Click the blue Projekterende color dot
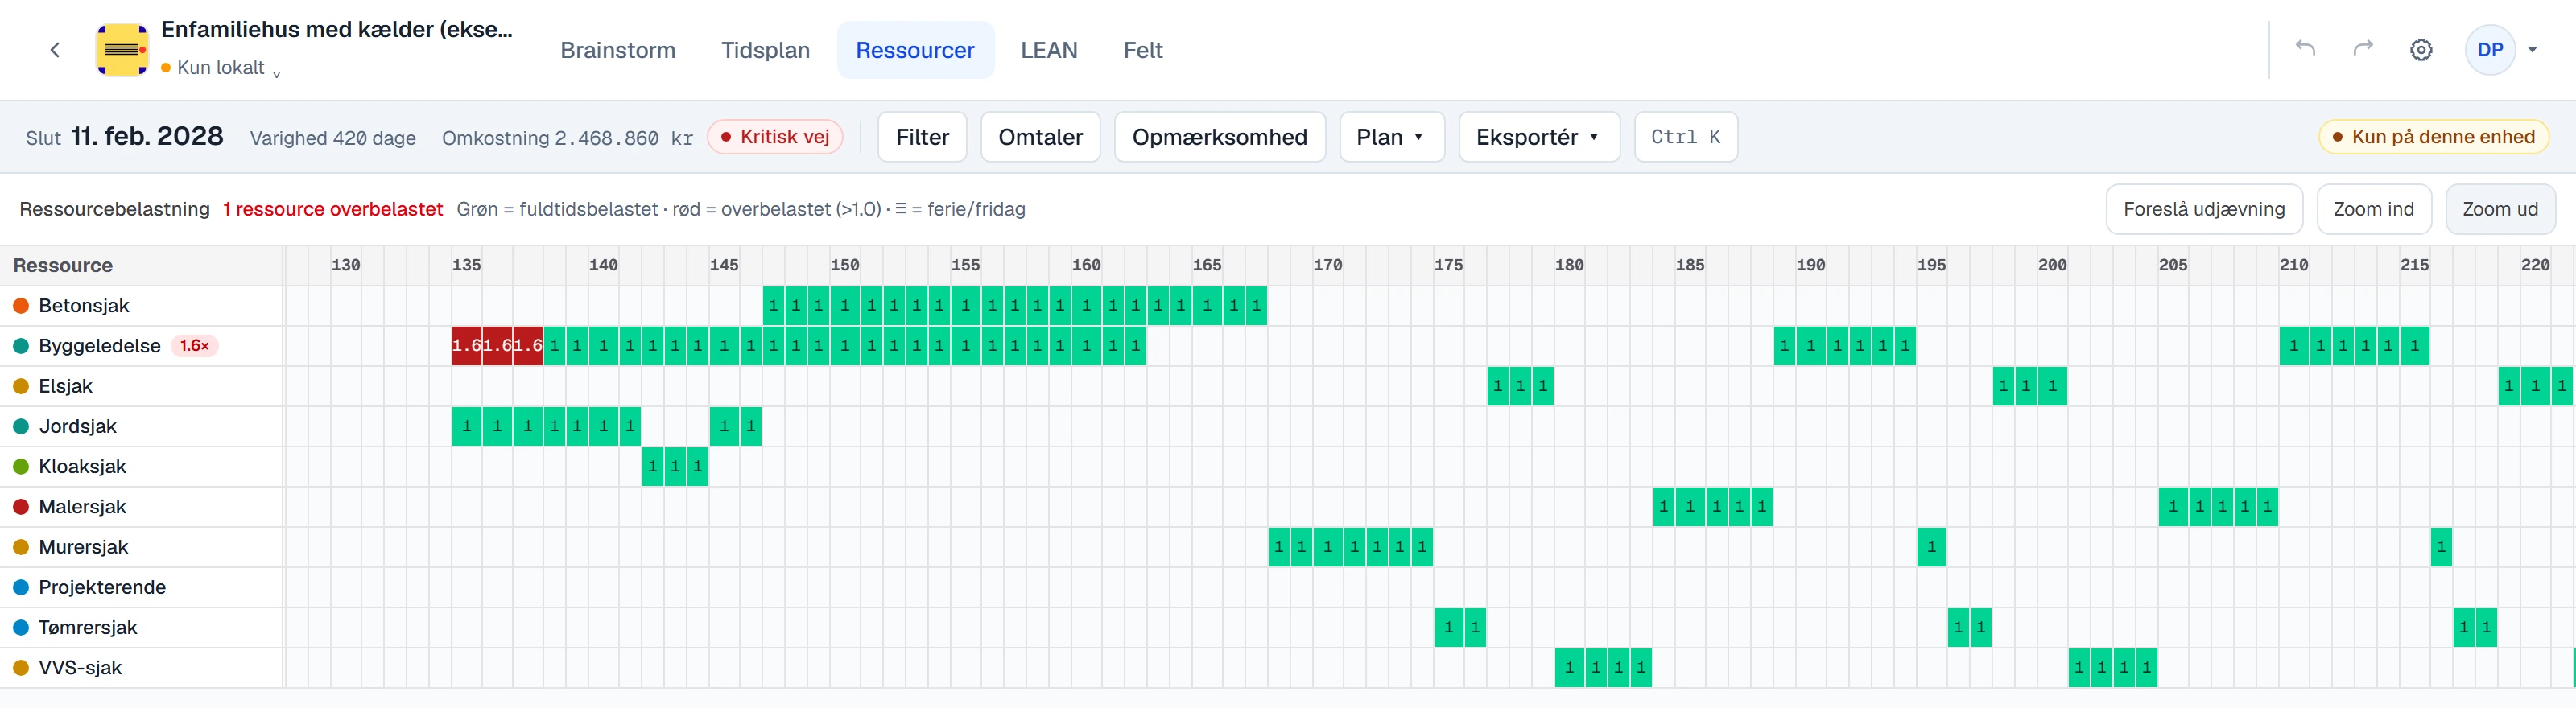Screen dimensions: 2576x708 (20, 587)
